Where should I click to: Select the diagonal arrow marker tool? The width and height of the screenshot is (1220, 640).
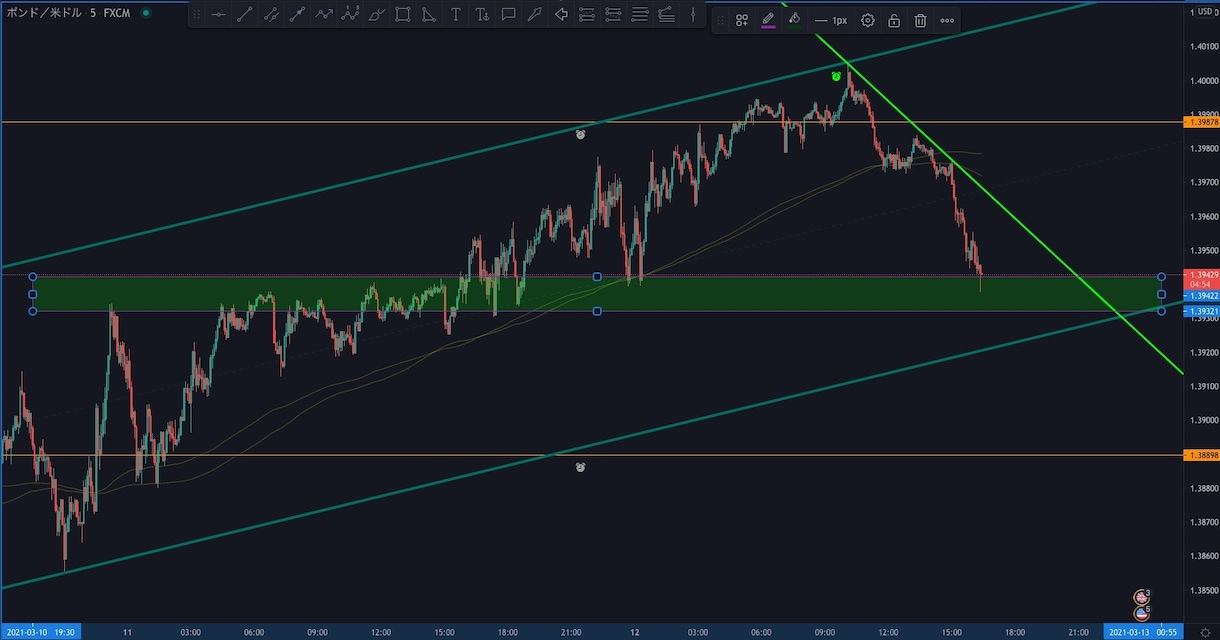tap(535, 15)
